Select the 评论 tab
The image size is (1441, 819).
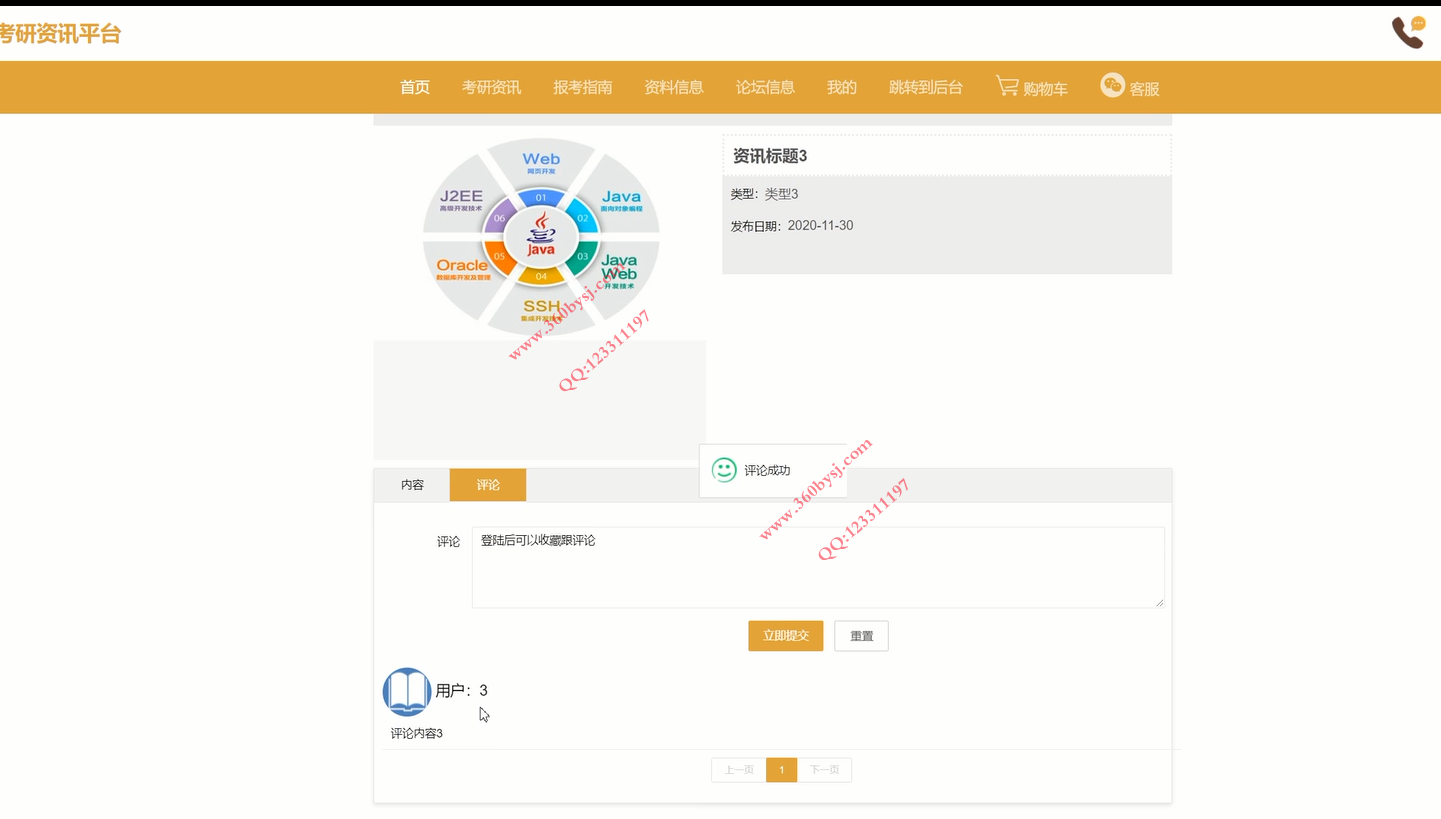point(488,485)
